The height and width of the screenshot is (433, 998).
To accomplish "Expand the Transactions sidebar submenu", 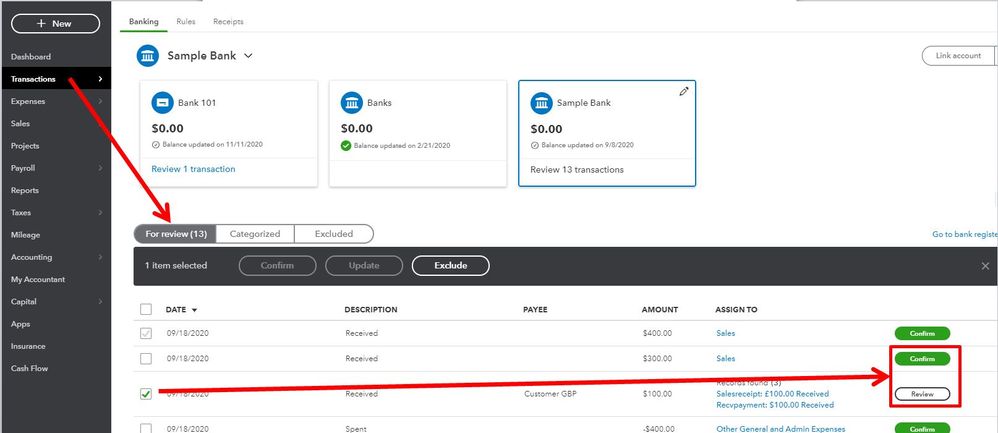I will (100, 79).
